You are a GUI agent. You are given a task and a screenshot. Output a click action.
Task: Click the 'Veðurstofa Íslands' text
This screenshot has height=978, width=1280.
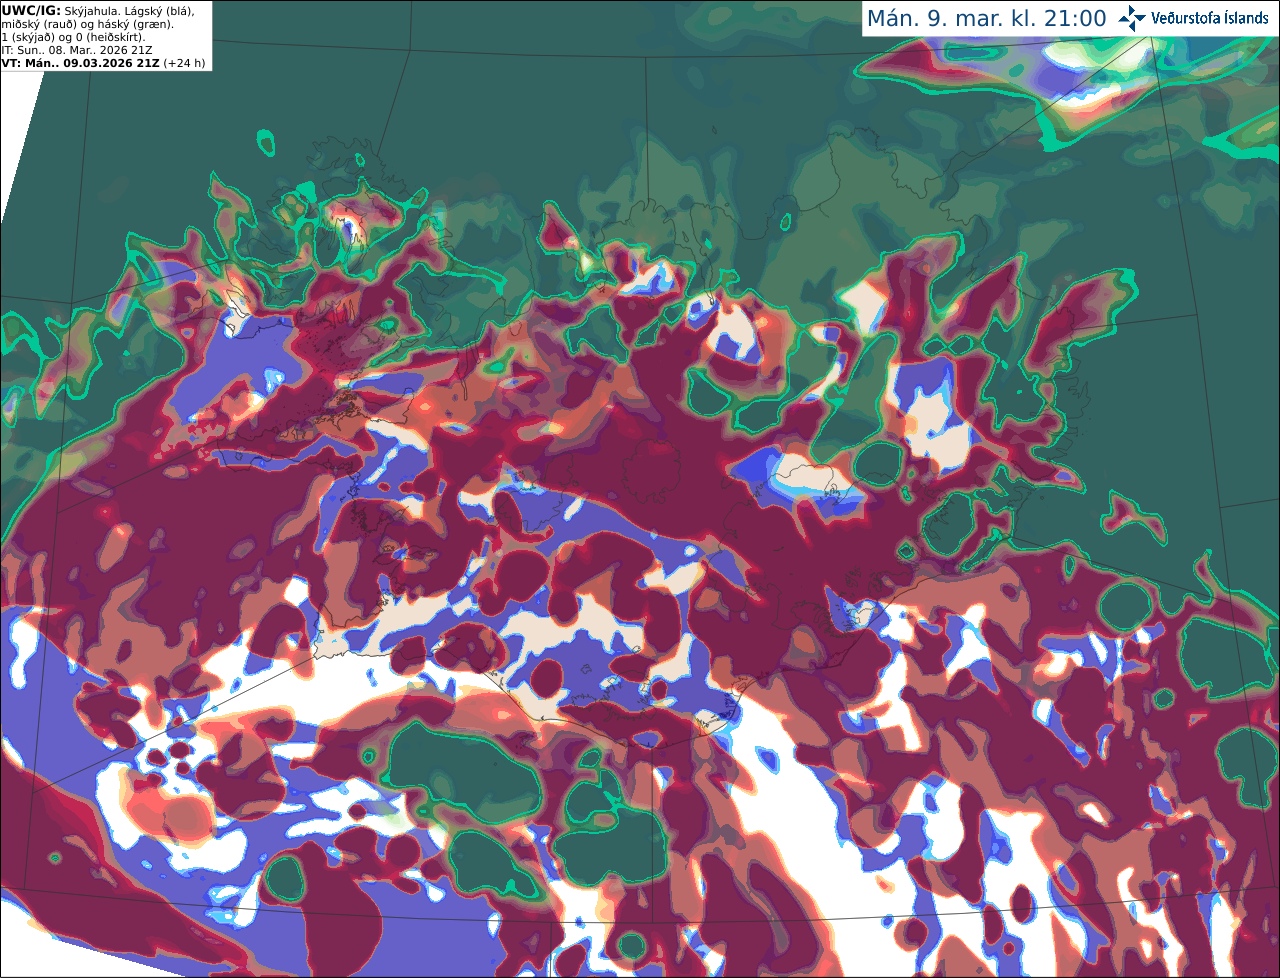coord(1210,18)
